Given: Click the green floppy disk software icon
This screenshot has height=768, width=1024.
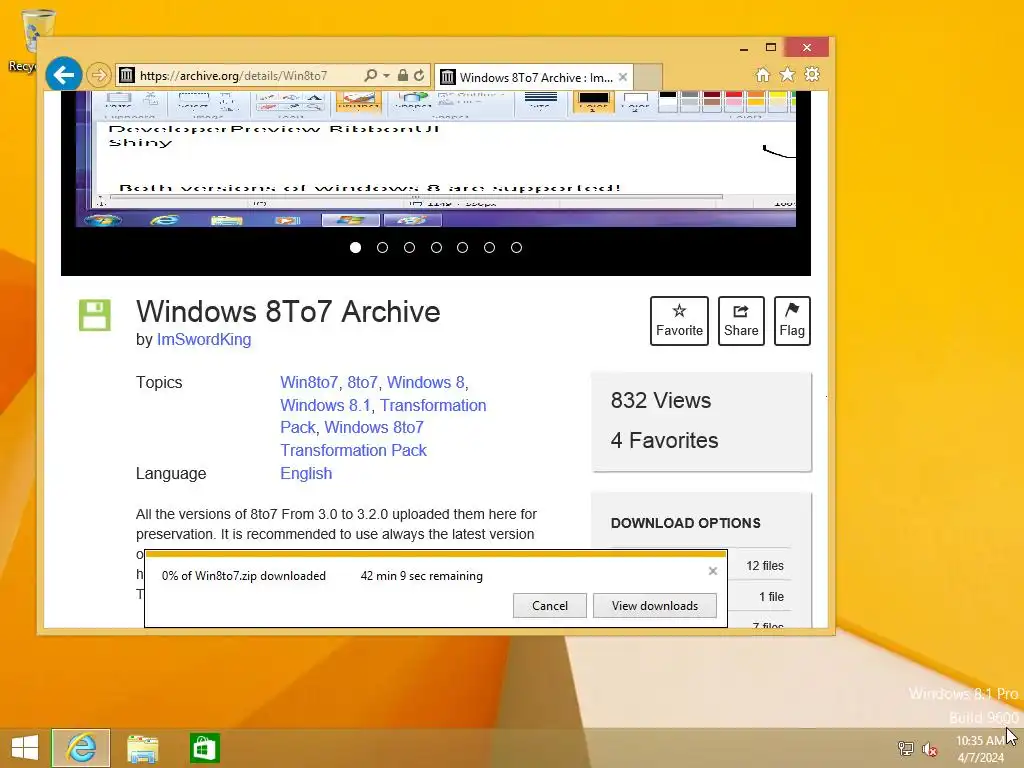Looking at the screenshot, I should pos(95,315).
